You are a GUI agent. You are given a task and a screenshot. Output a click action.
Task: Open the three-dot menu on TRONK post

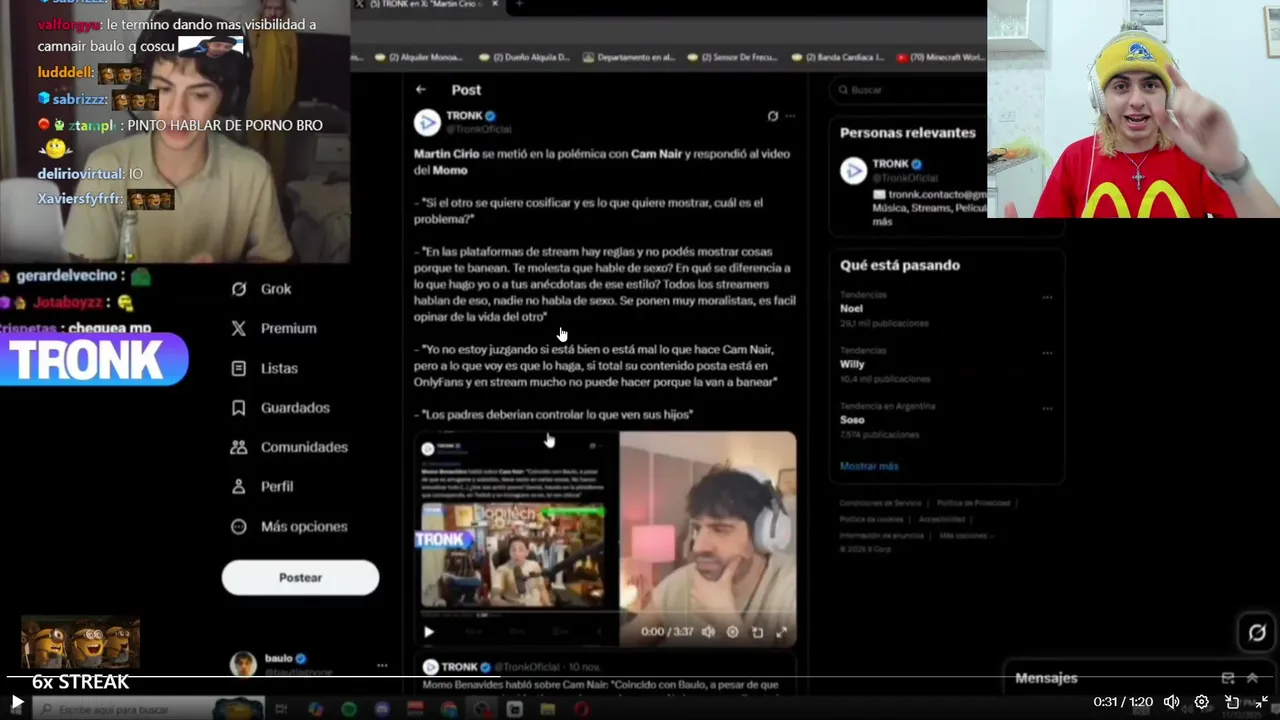coord(790,116)
